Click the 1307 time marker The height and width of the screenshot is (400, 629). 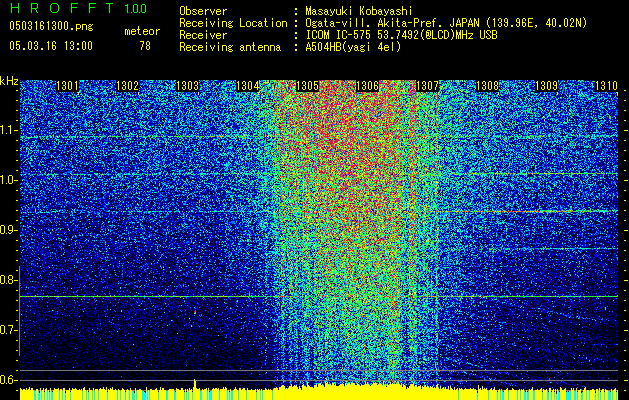pos(427,86)
